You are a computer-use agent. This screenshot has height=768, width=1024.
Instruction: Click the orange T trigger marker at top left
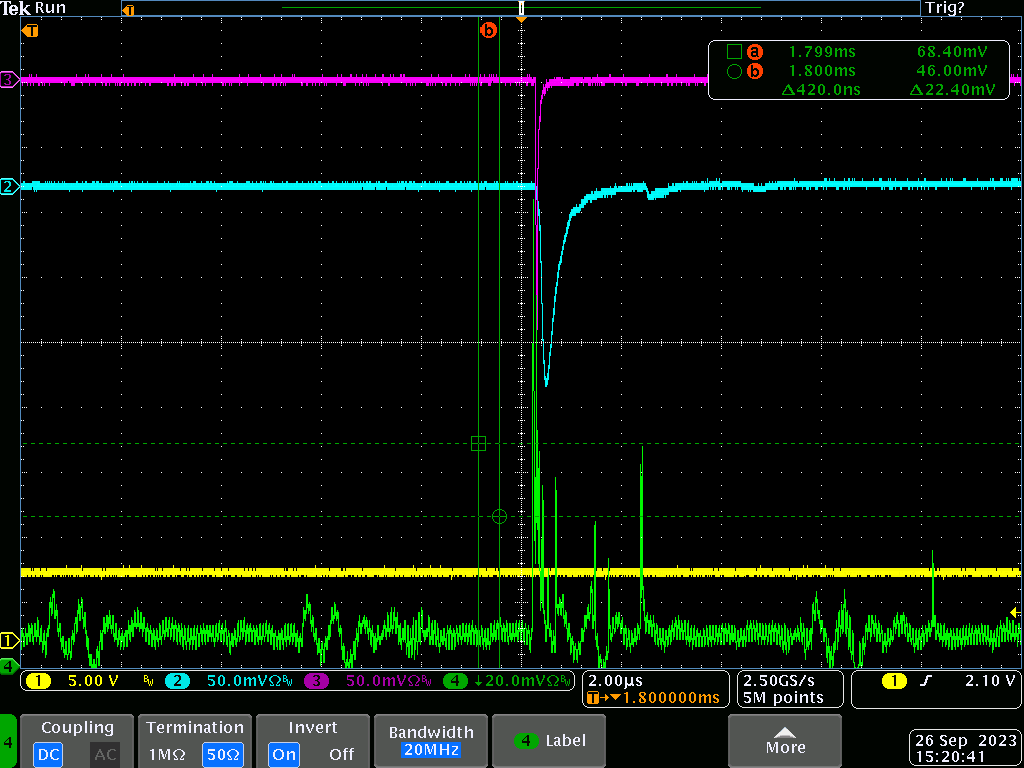click(x=32, y=31)
